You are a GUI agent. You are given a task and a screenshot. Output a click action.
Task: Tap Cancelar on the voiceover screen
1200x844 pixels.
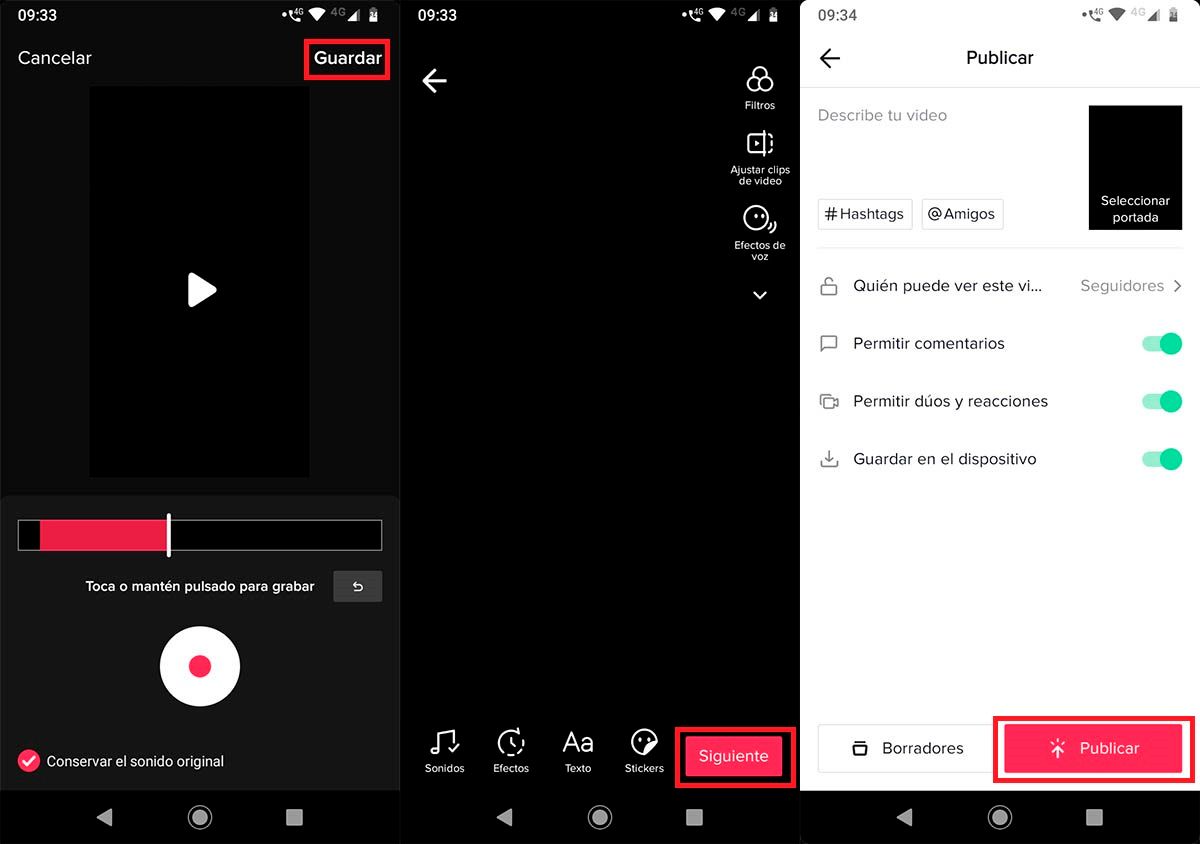55,58
